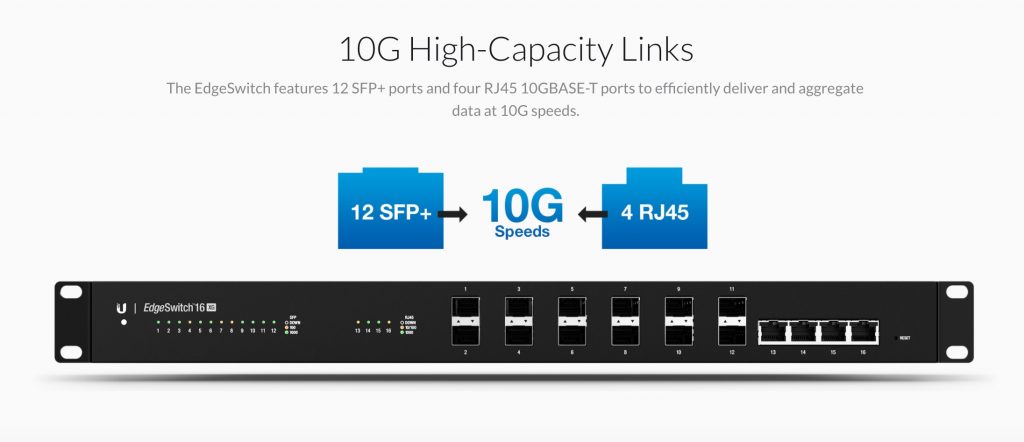Click the LED indicator for port 1
This screenshot has width=1024, height=442.
[158, 322]
